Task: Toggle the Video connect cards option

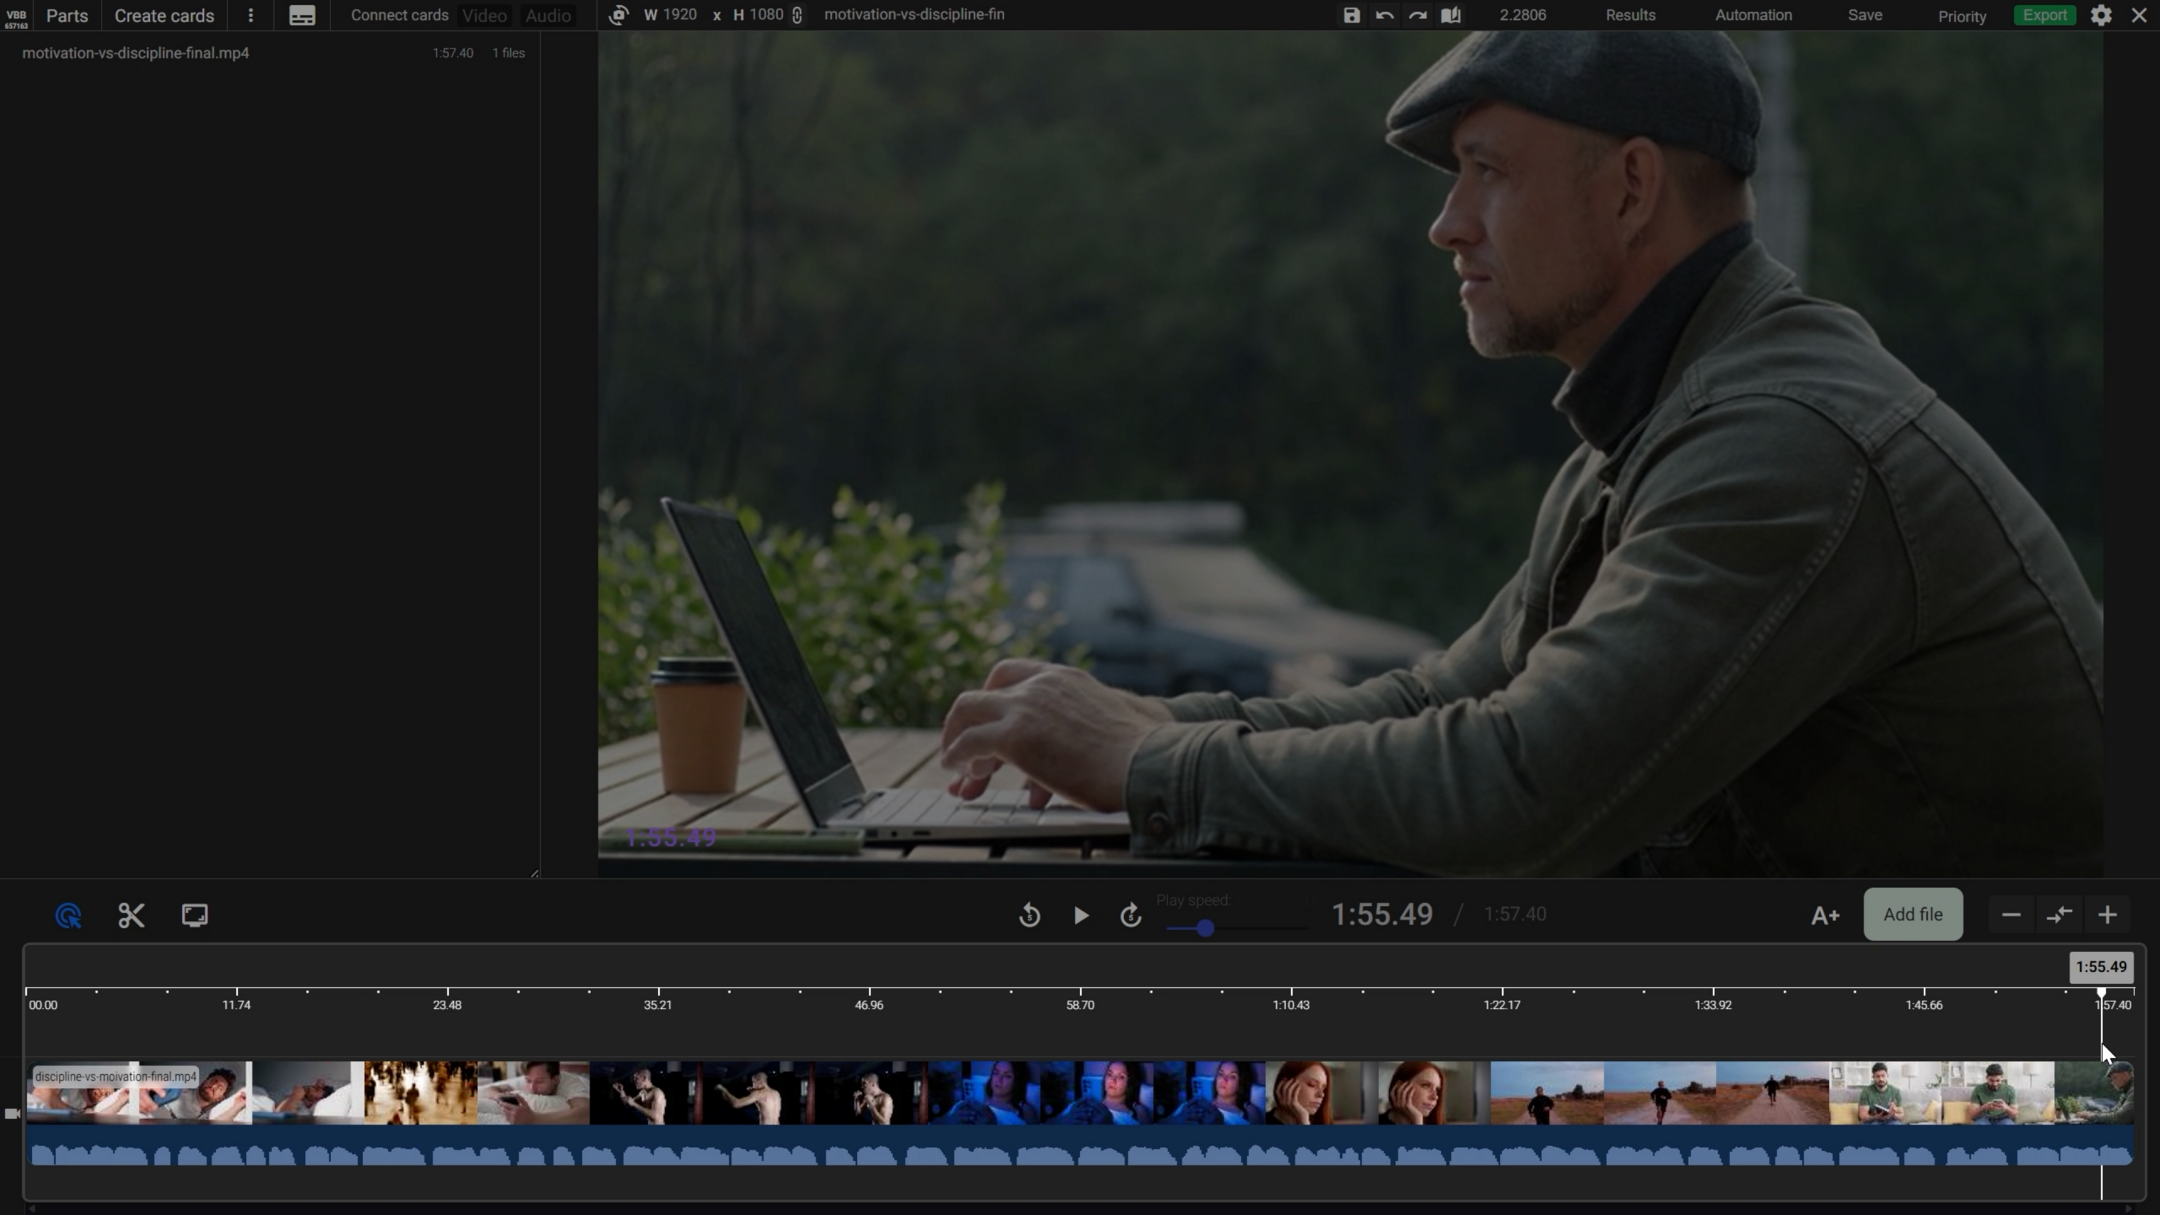Action: tap(484, 15)
